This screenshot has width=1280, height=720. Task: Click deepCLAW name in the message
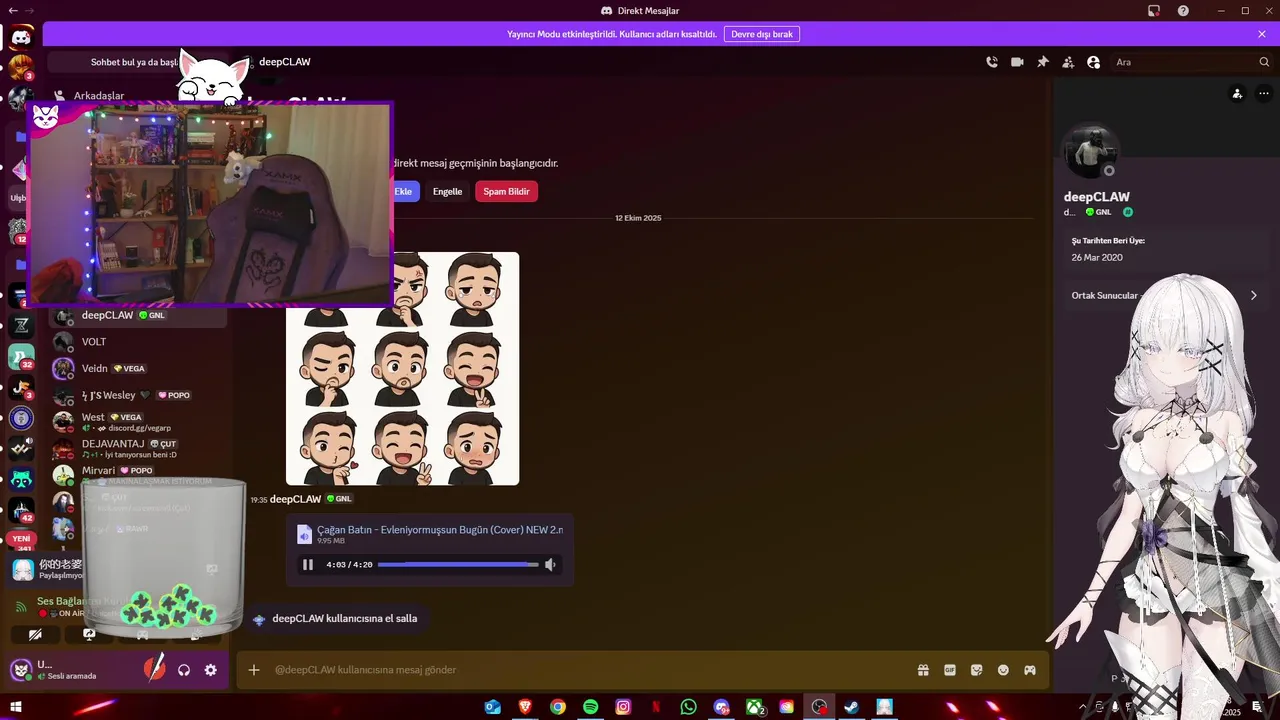coord(295,499)
